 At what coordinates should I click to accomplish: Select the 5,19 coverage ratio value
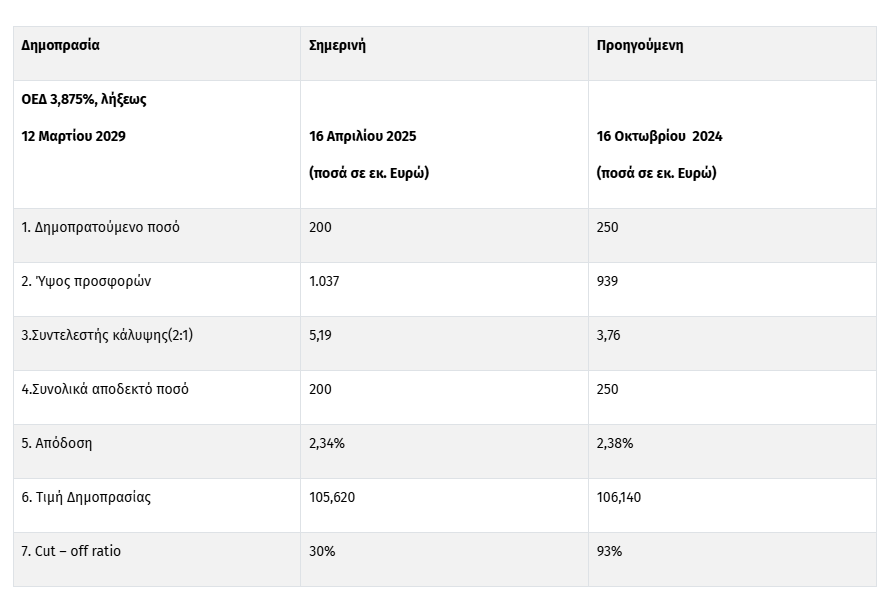point(320,335)
